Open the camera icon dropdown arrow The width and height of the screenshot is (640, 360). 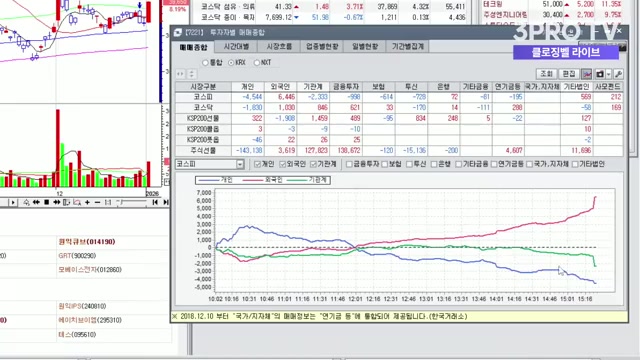click(x=609, y=74)
